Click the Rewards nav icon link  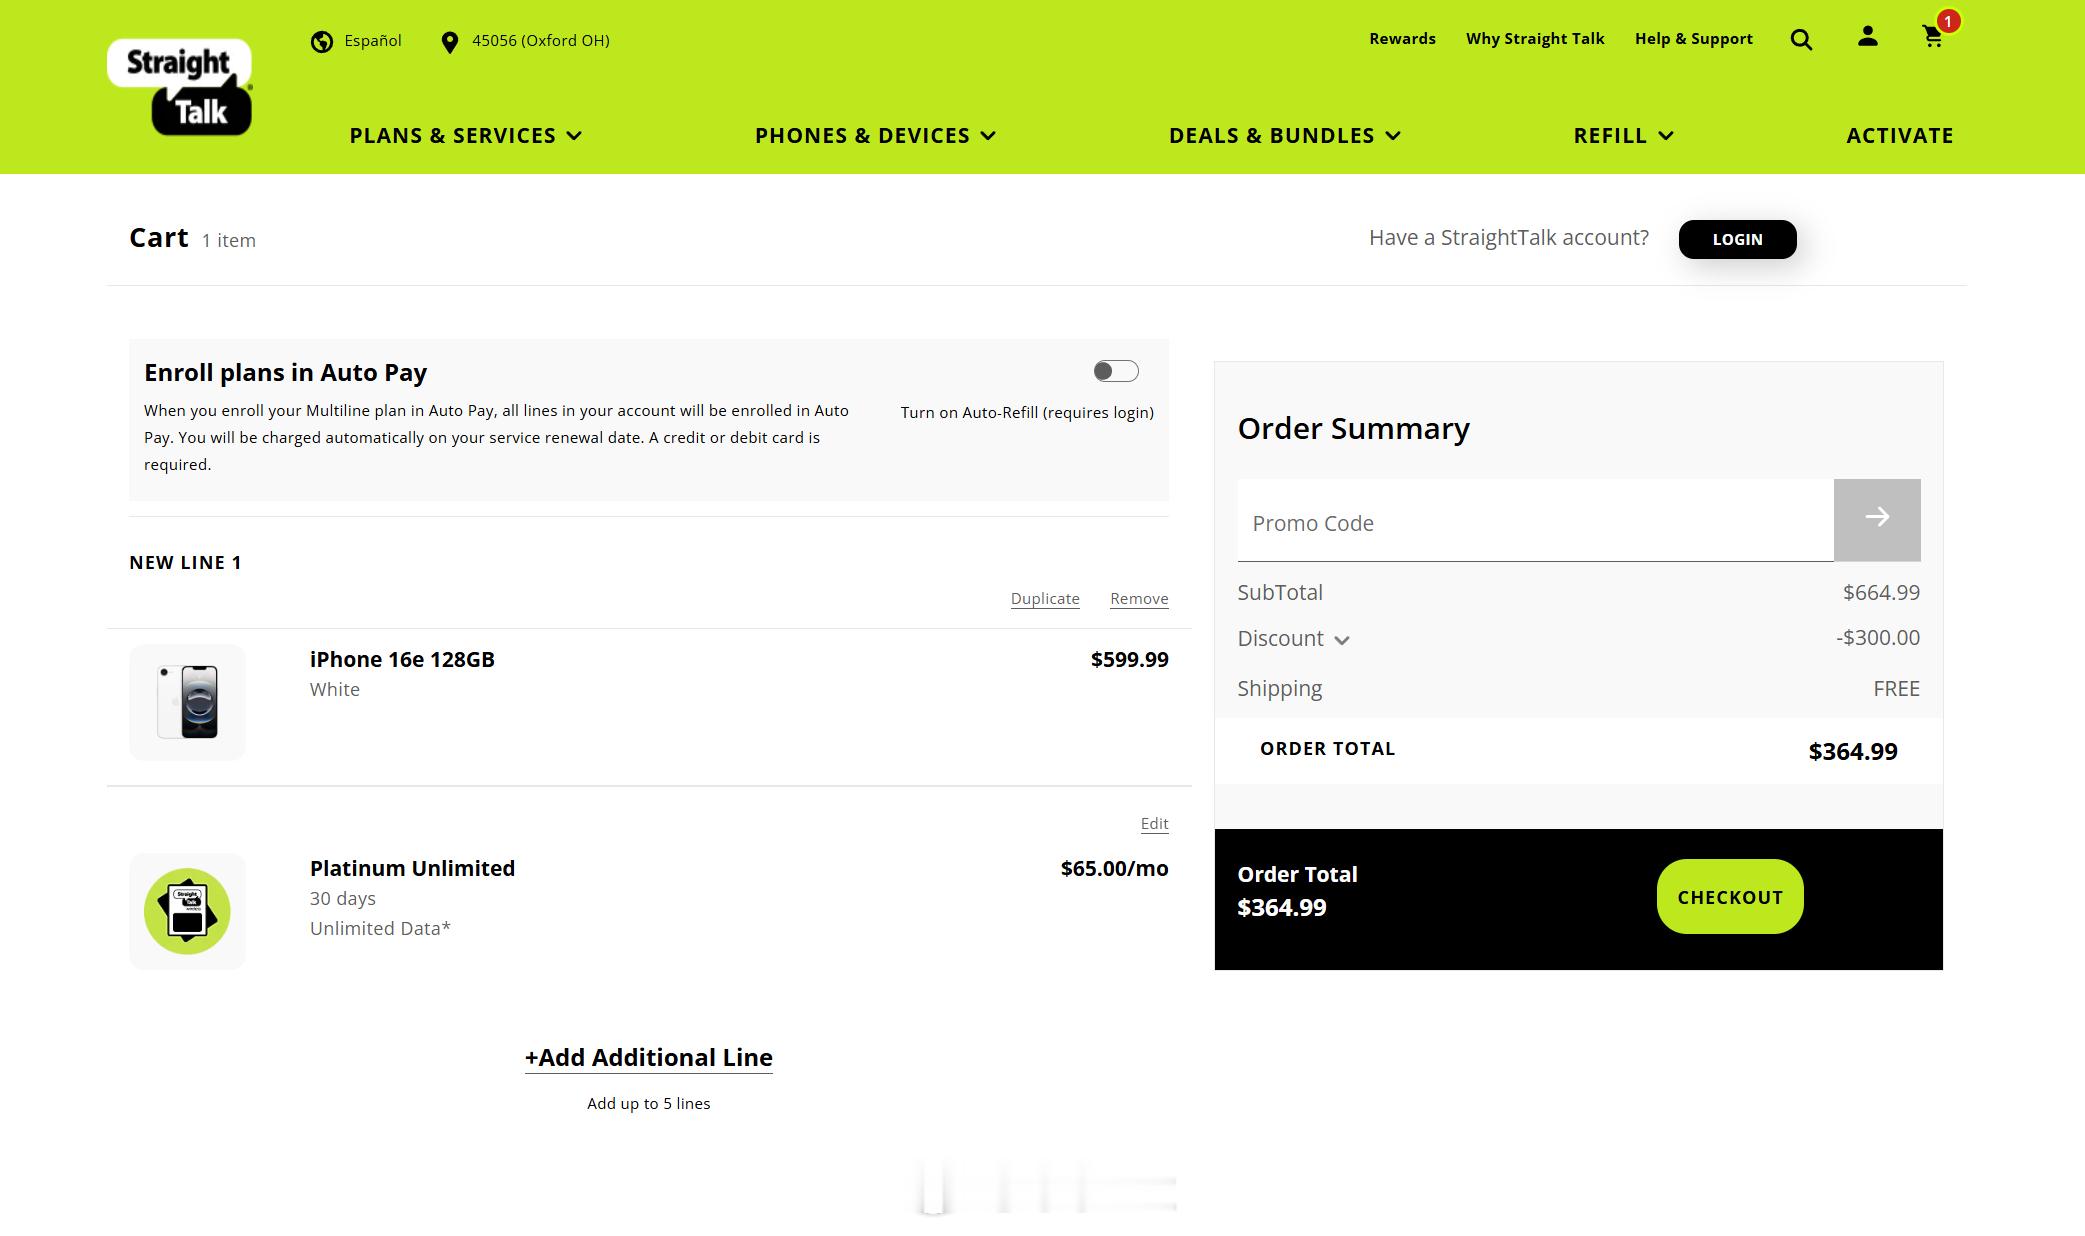pos(1401,38)
